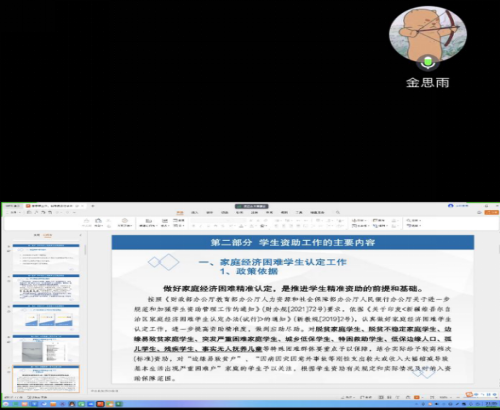Open the file menu dropdown at top-left

[14, 212]
